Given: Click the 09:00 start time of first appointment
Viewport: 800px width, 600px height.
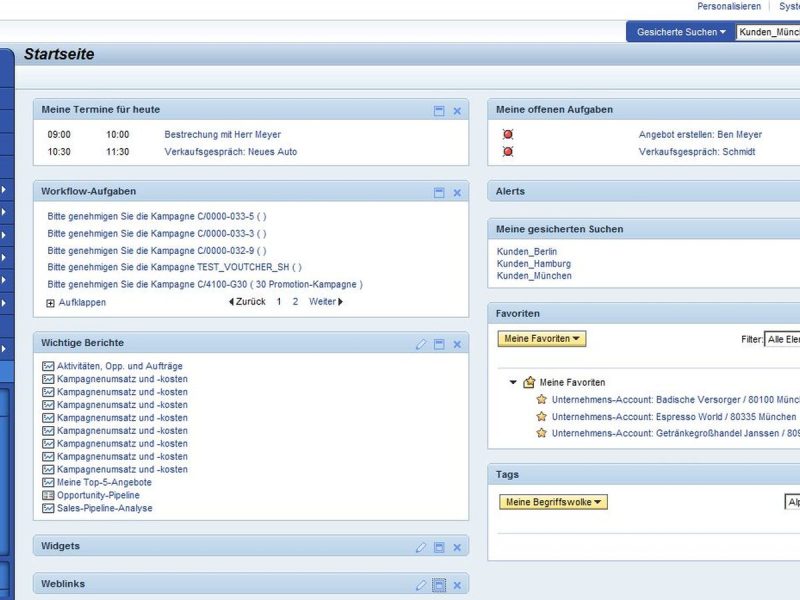Looking at the screenshot, I should [59, 135].
